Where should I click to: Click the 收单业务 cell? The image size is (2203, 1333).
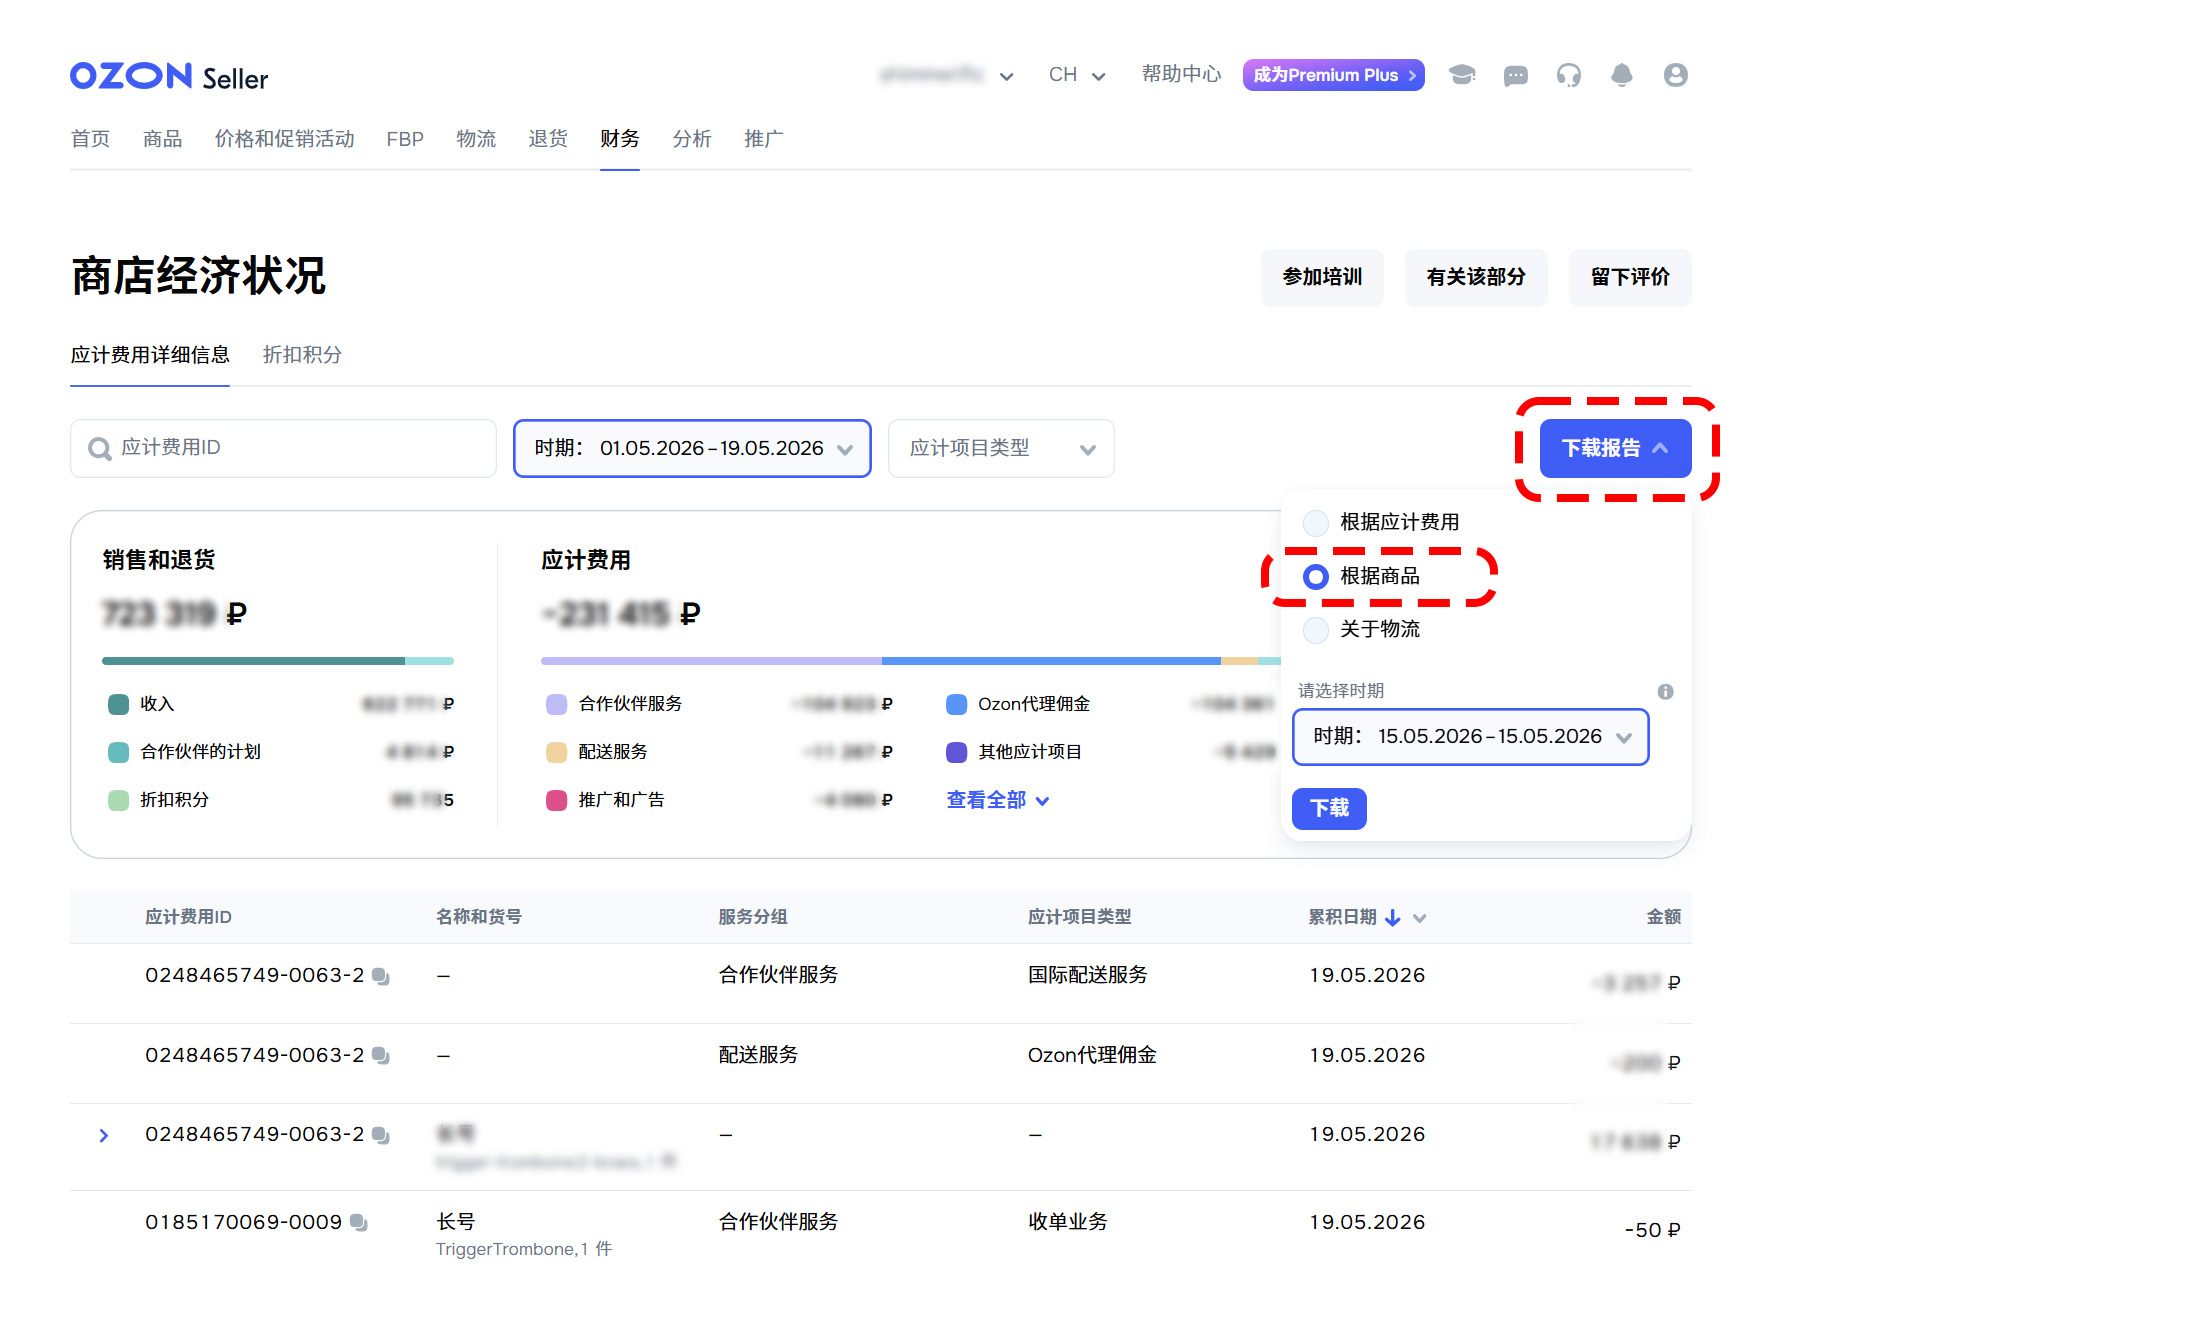pyautogui.click(x=1068, y=1222)
